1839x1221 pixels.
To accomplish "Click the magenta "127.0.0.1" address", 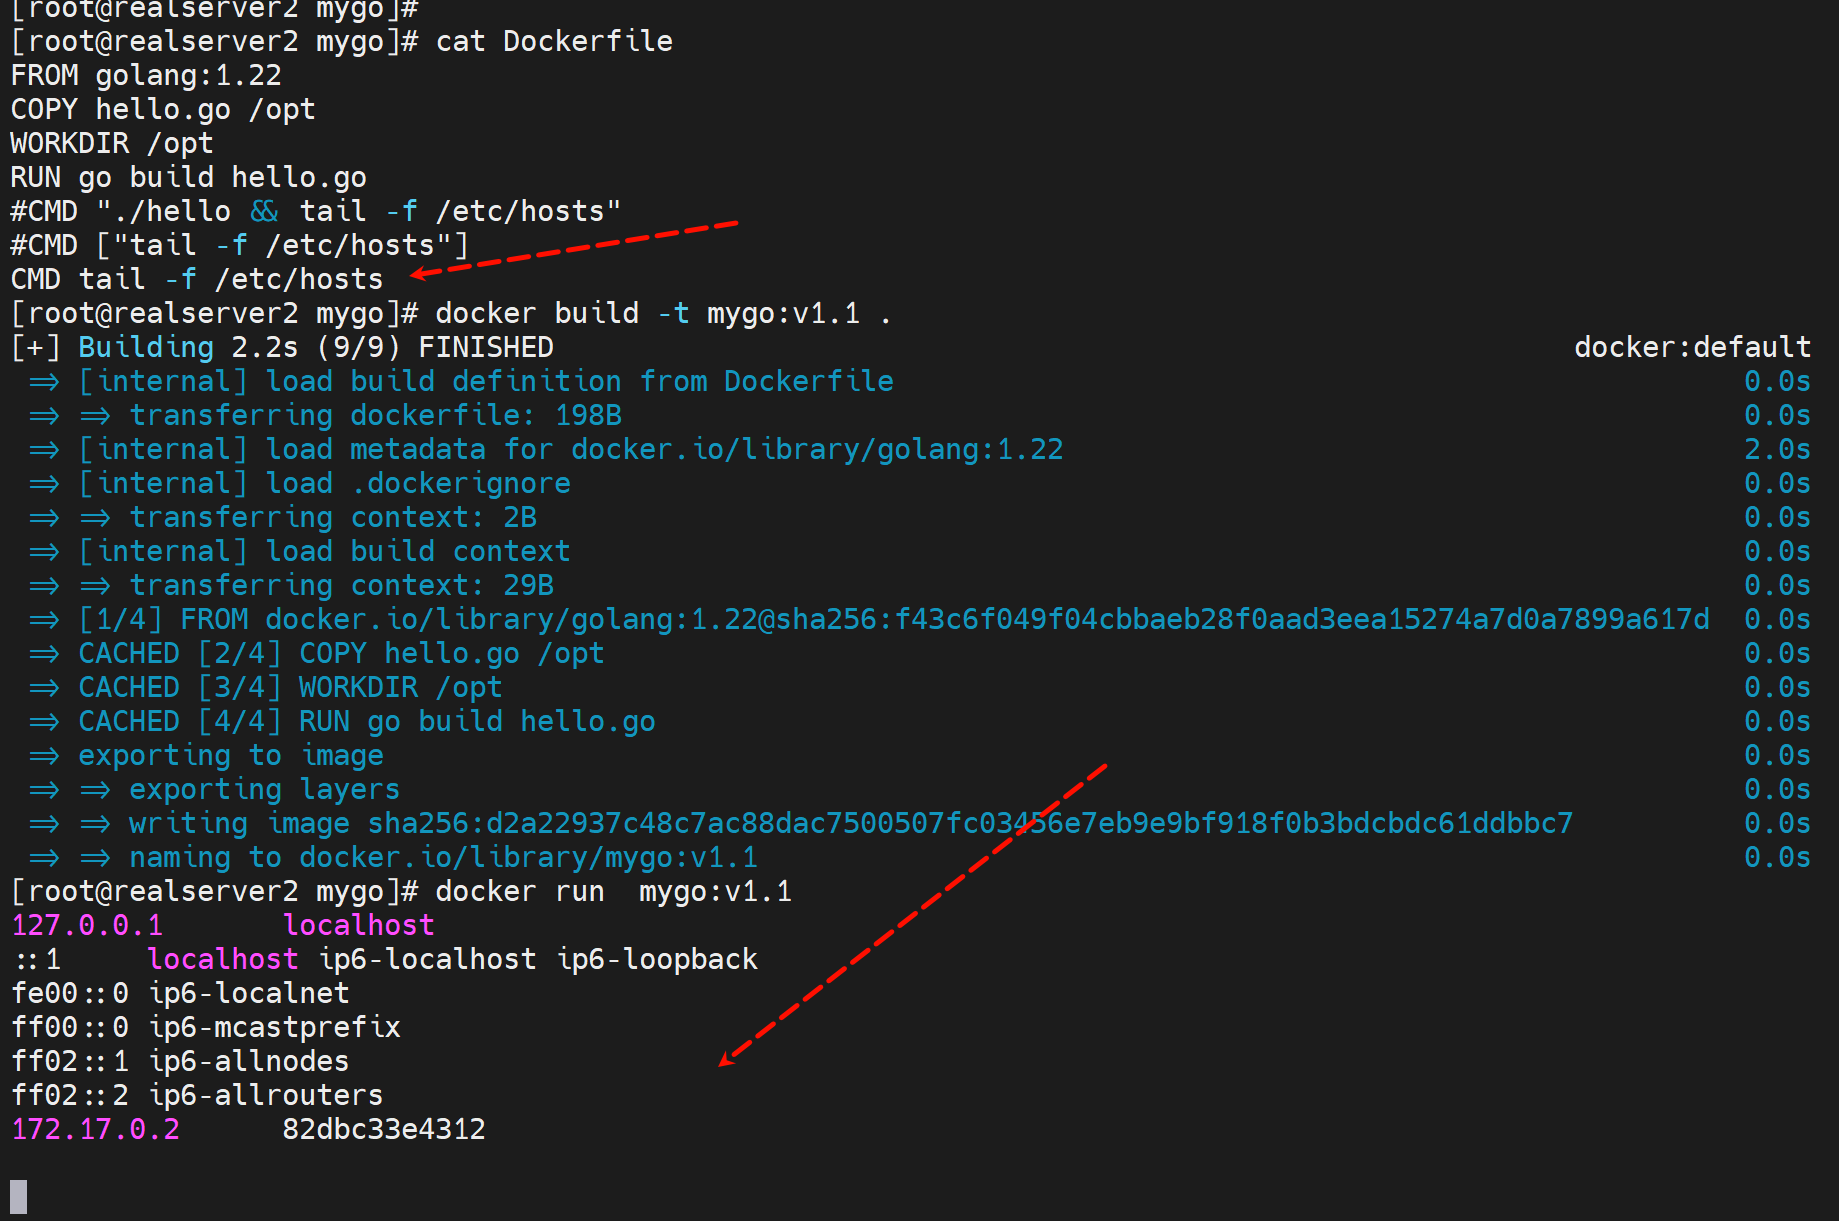I will (87, 926).
